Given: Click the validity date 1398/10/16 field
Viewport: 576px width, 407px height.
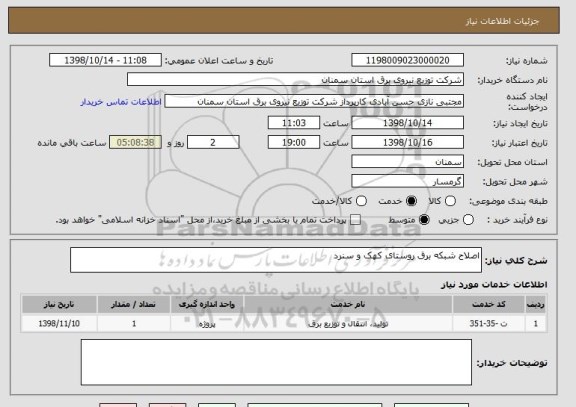Looking at the screenshot, I should coord(407,142).
